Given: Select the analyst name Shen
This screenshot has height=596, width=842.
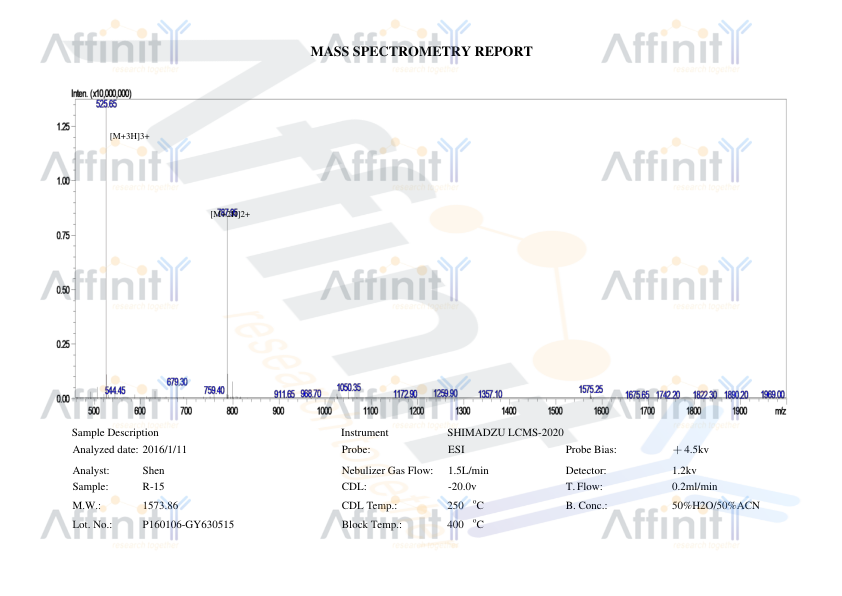Looking at the screenshot, I should pos(154,471).
